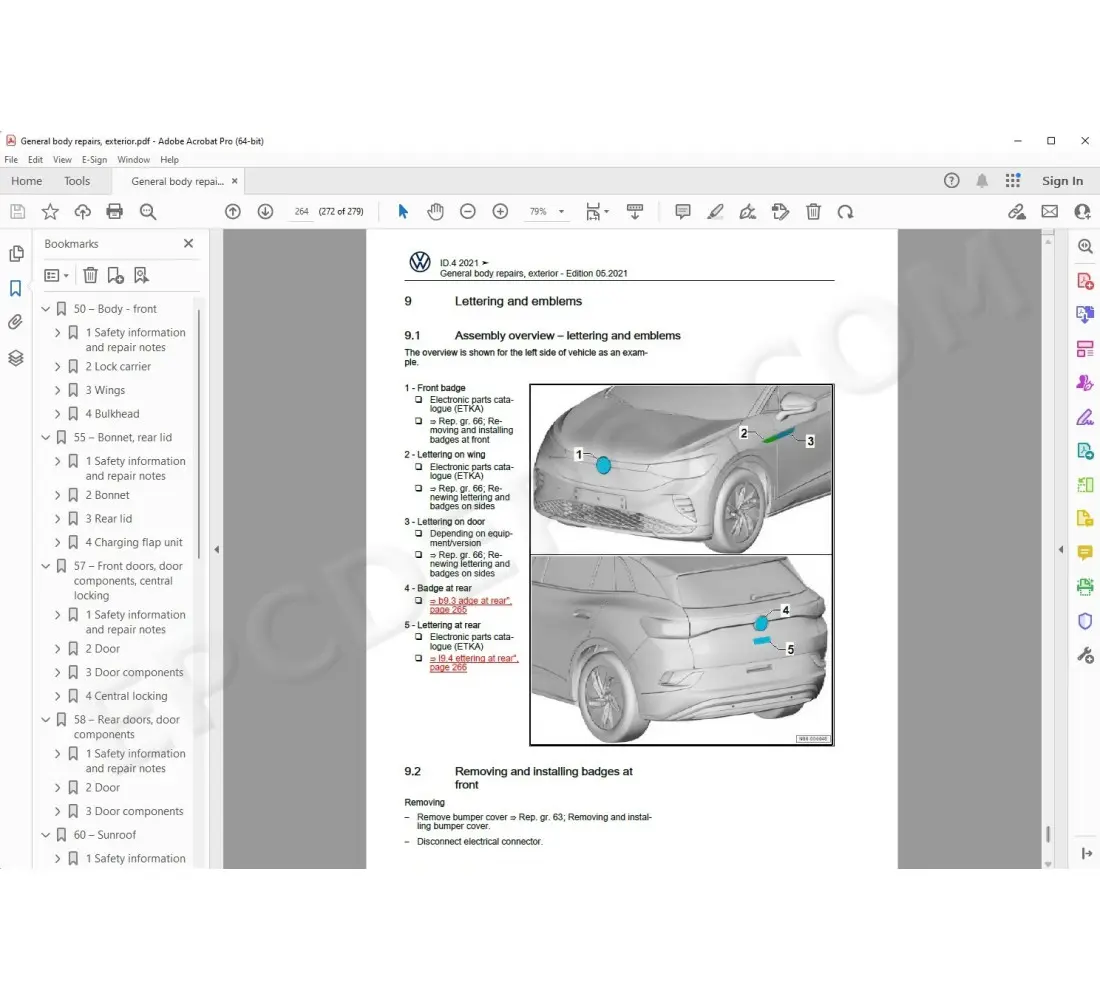This screenshot has height=1000, width=1100.
Task: Go to the previous page
Action: [233, 211]
